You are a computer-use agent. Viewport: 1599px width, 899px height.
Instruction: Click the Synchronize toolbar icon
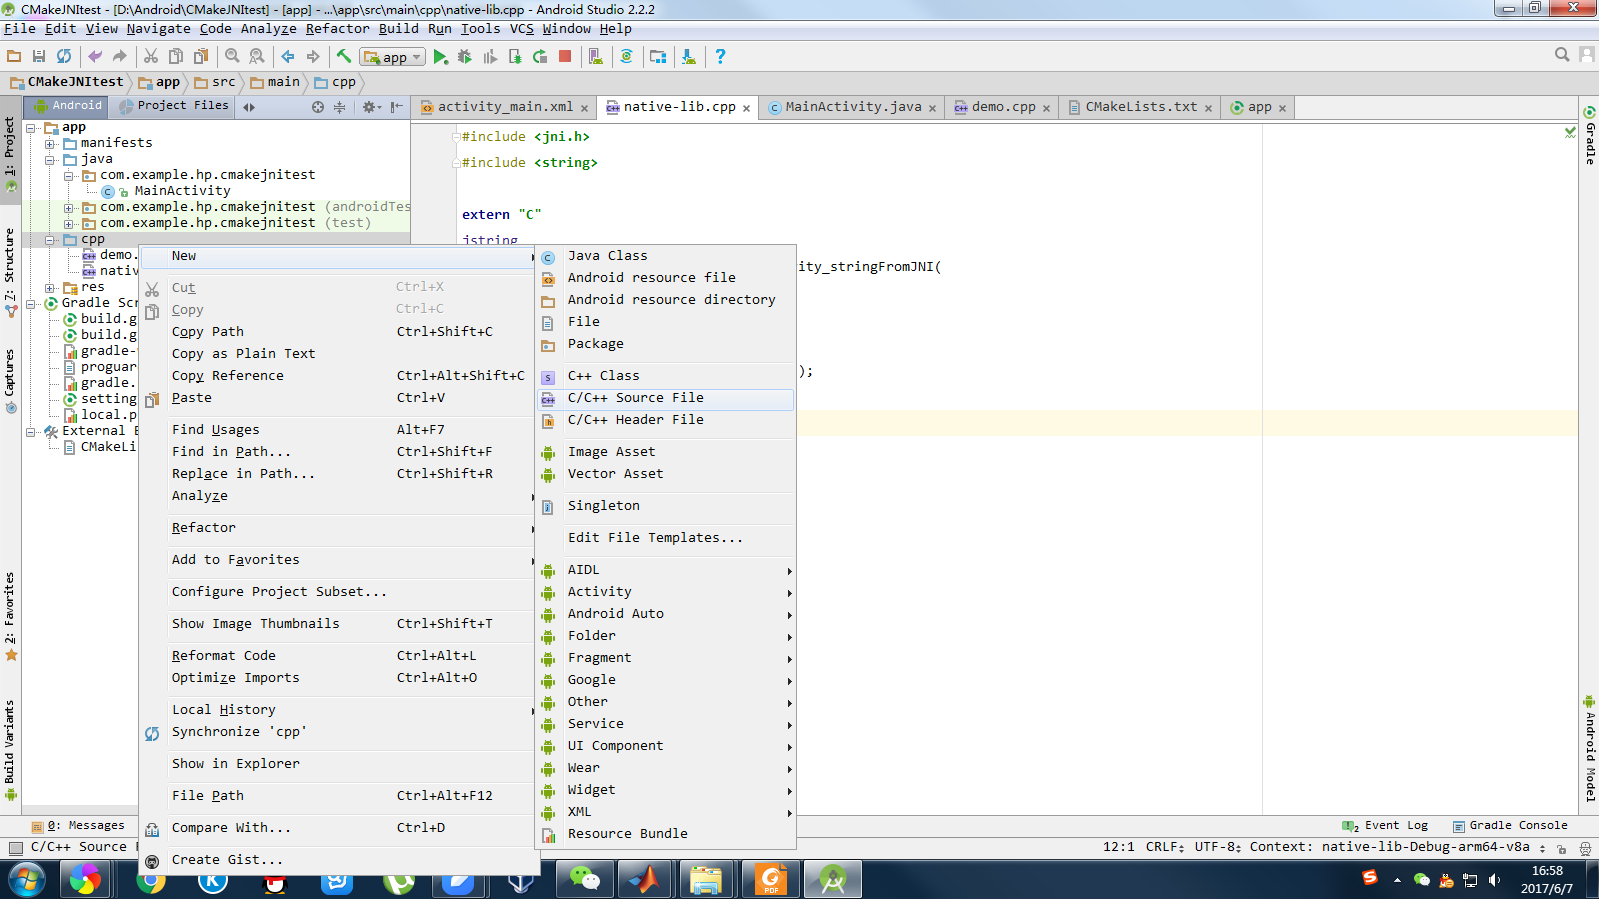[x=64, y=57]
